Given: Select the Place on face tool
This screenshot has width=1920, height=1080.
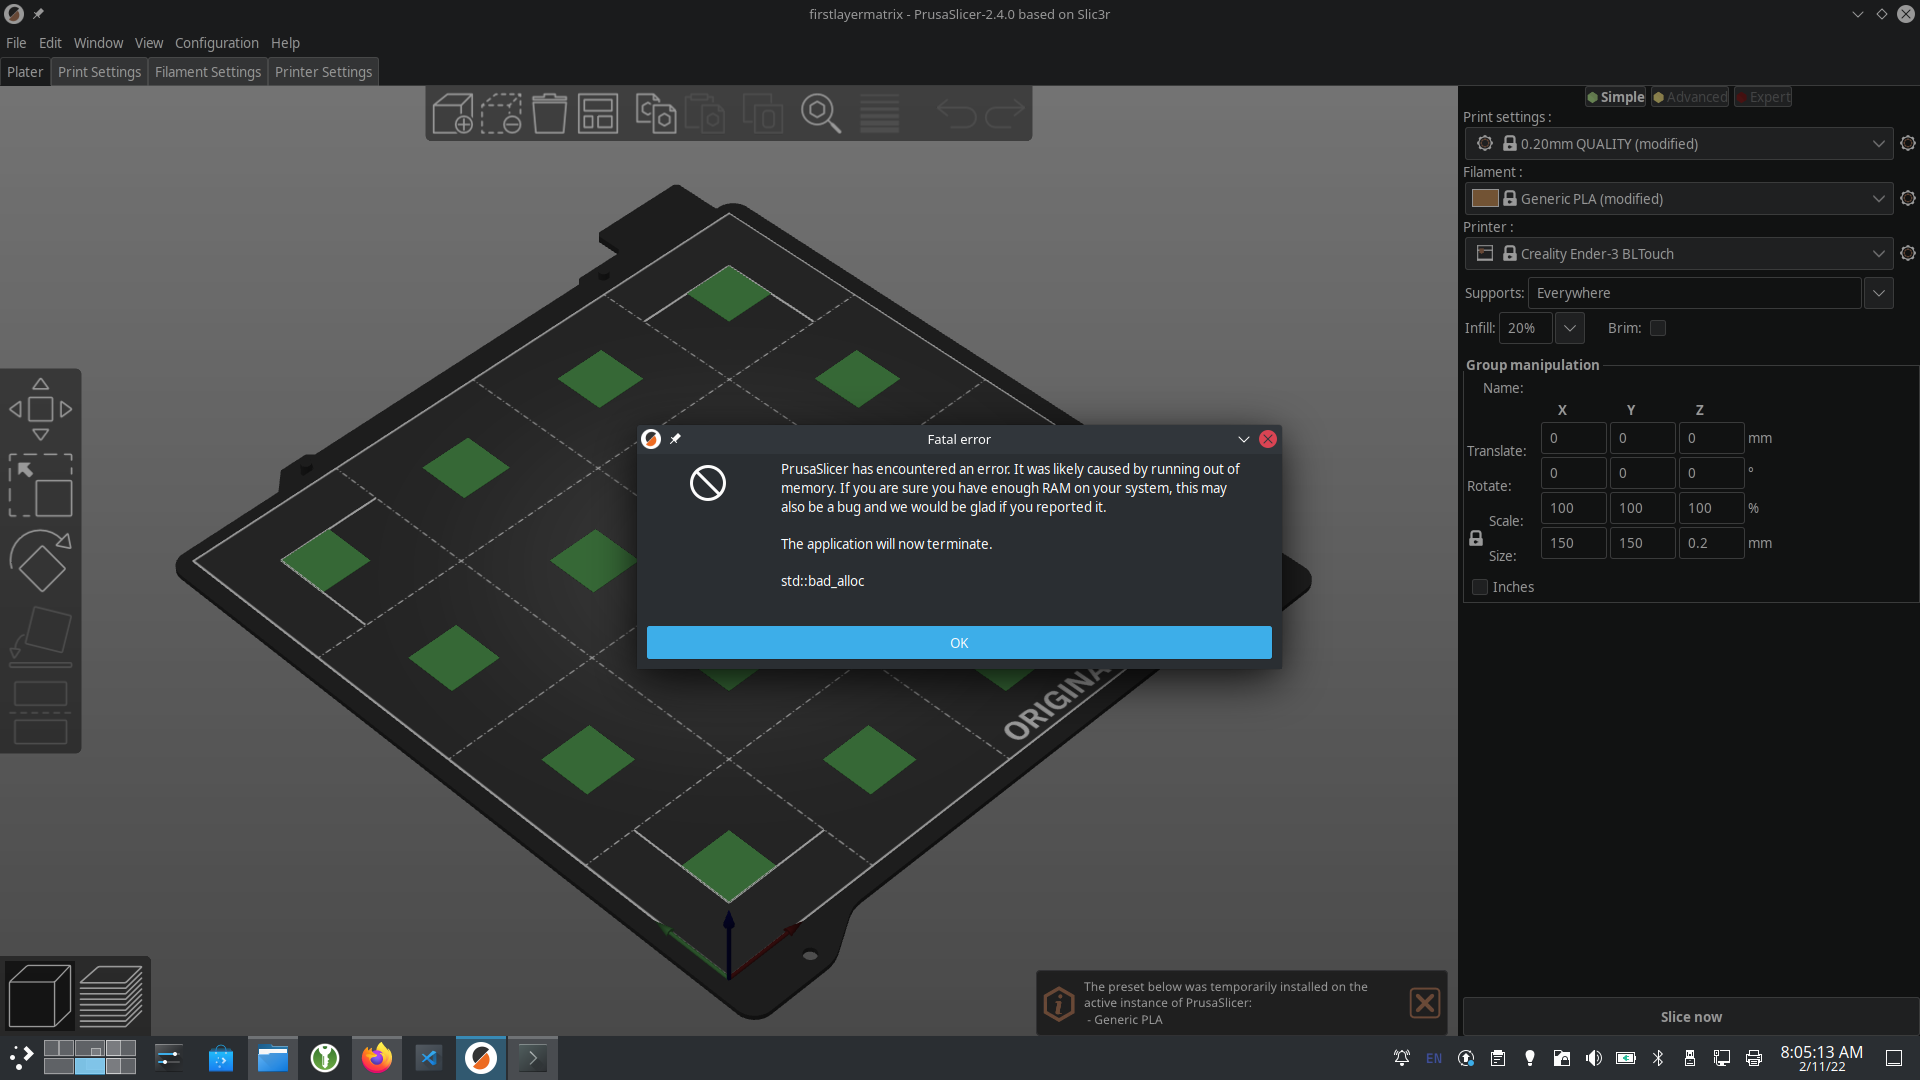Looking at the screenshot, I should point(40,636).
